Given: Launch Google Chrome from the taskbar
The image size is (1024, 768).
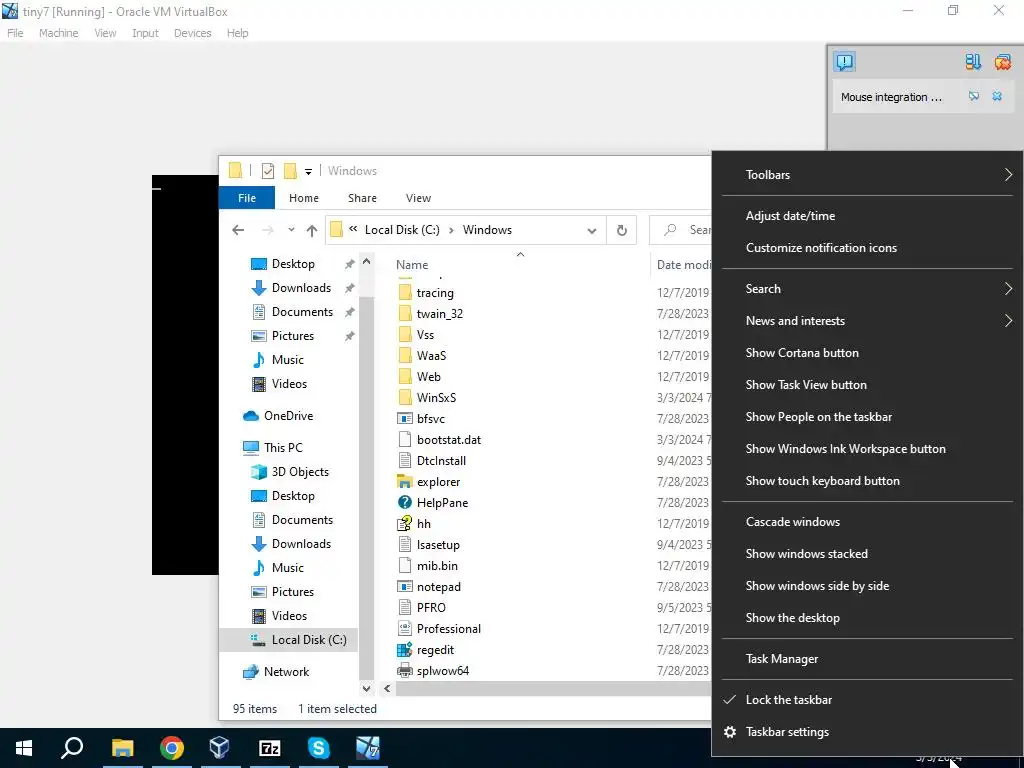Looking at the screenshot, I should (171, 748).
